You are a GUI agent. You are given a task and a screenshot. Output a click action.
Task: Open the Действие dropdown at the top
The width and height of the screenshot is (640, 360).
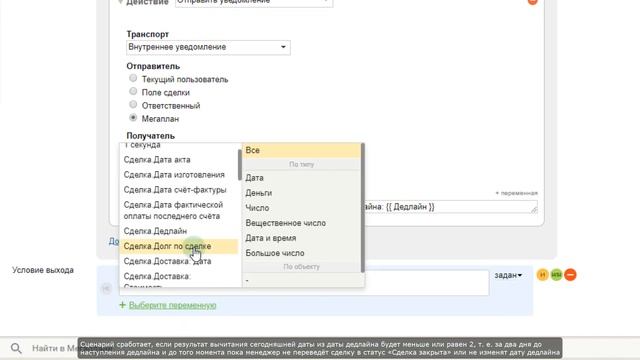coord(254,2)
